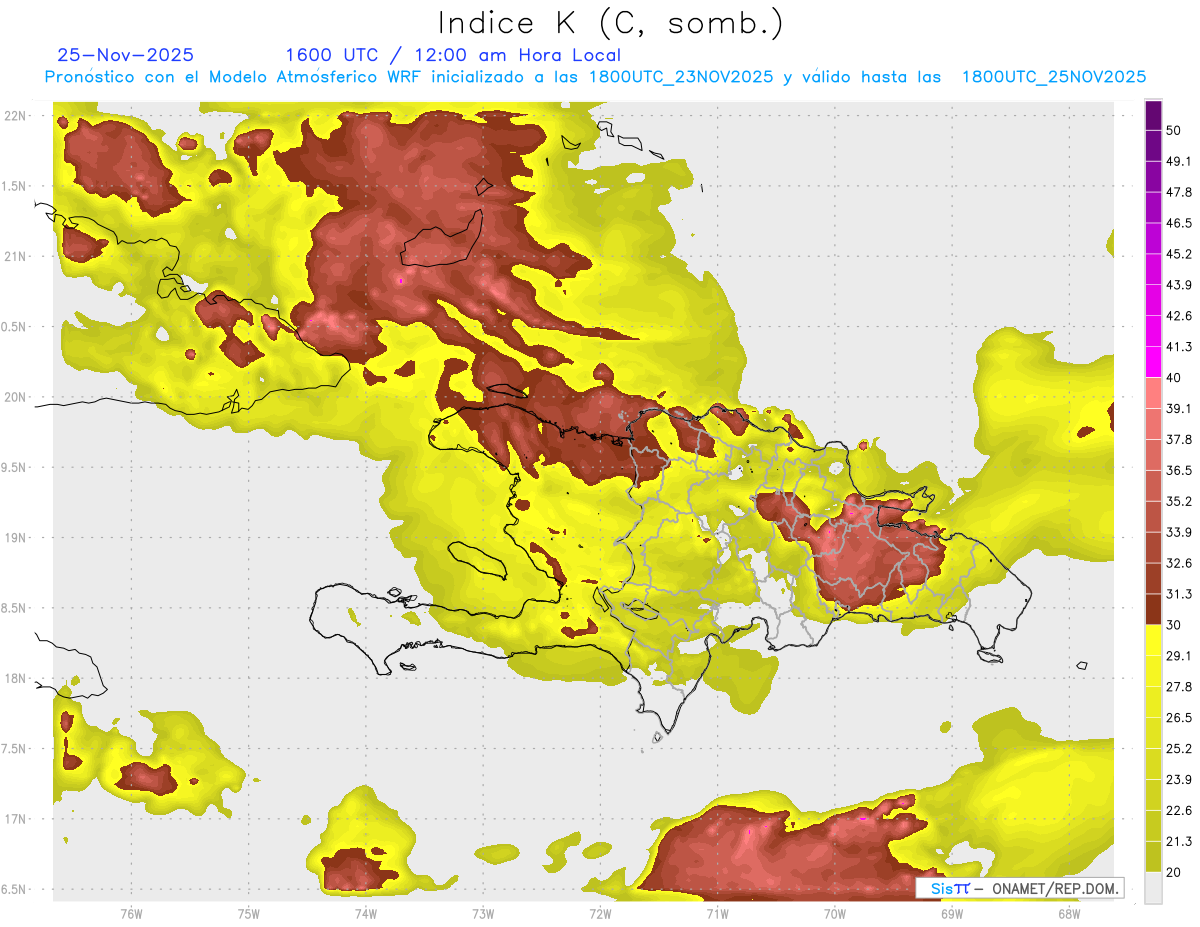The height and width of the screenshot is (927, 1200).
Task: Click the "68W" longitude label
Action: coord(1069,913)
